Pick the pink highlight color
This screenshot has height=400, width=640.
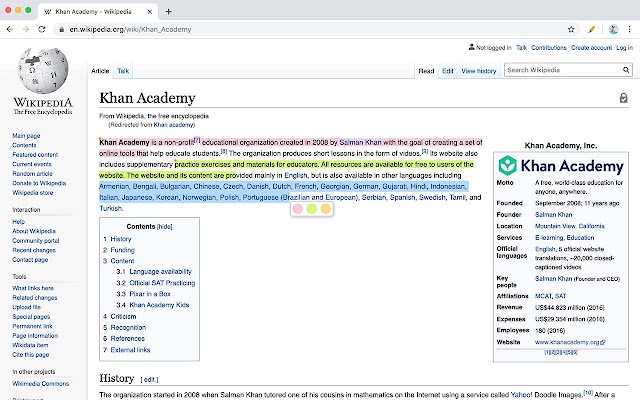(298, 209)
